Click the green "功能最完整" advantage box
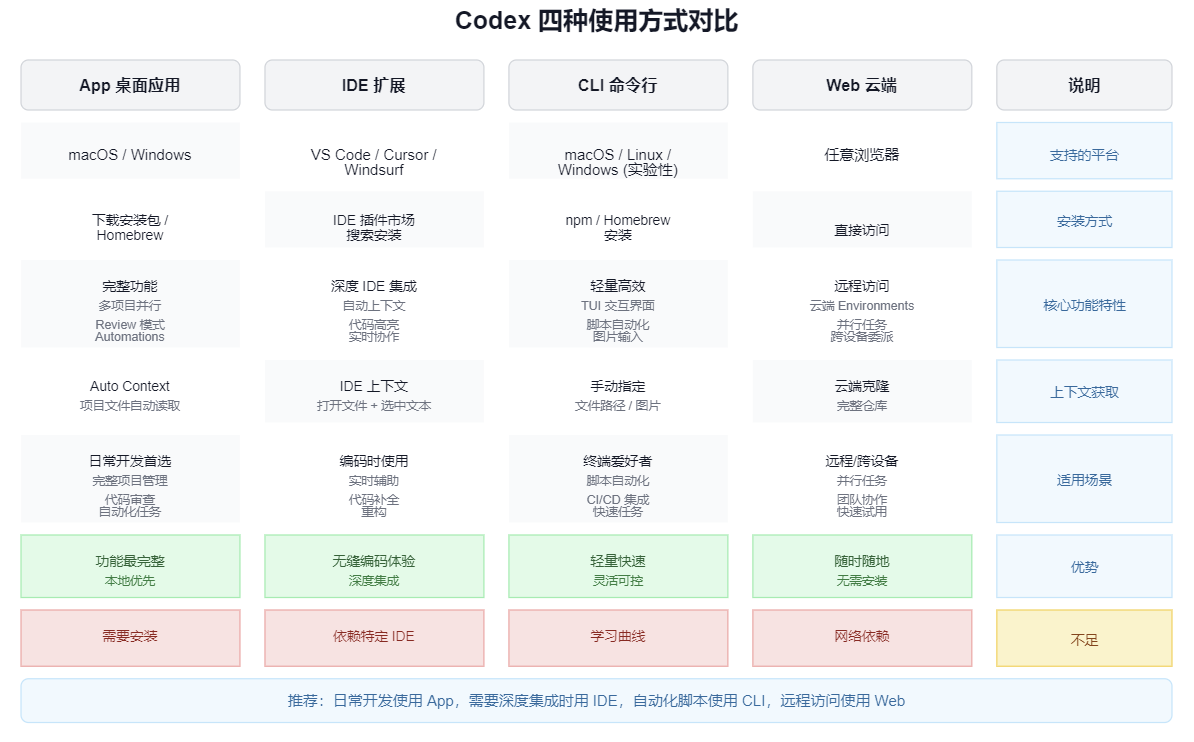The width and height of the screenshot is (1194, 742). pos(130,566)
